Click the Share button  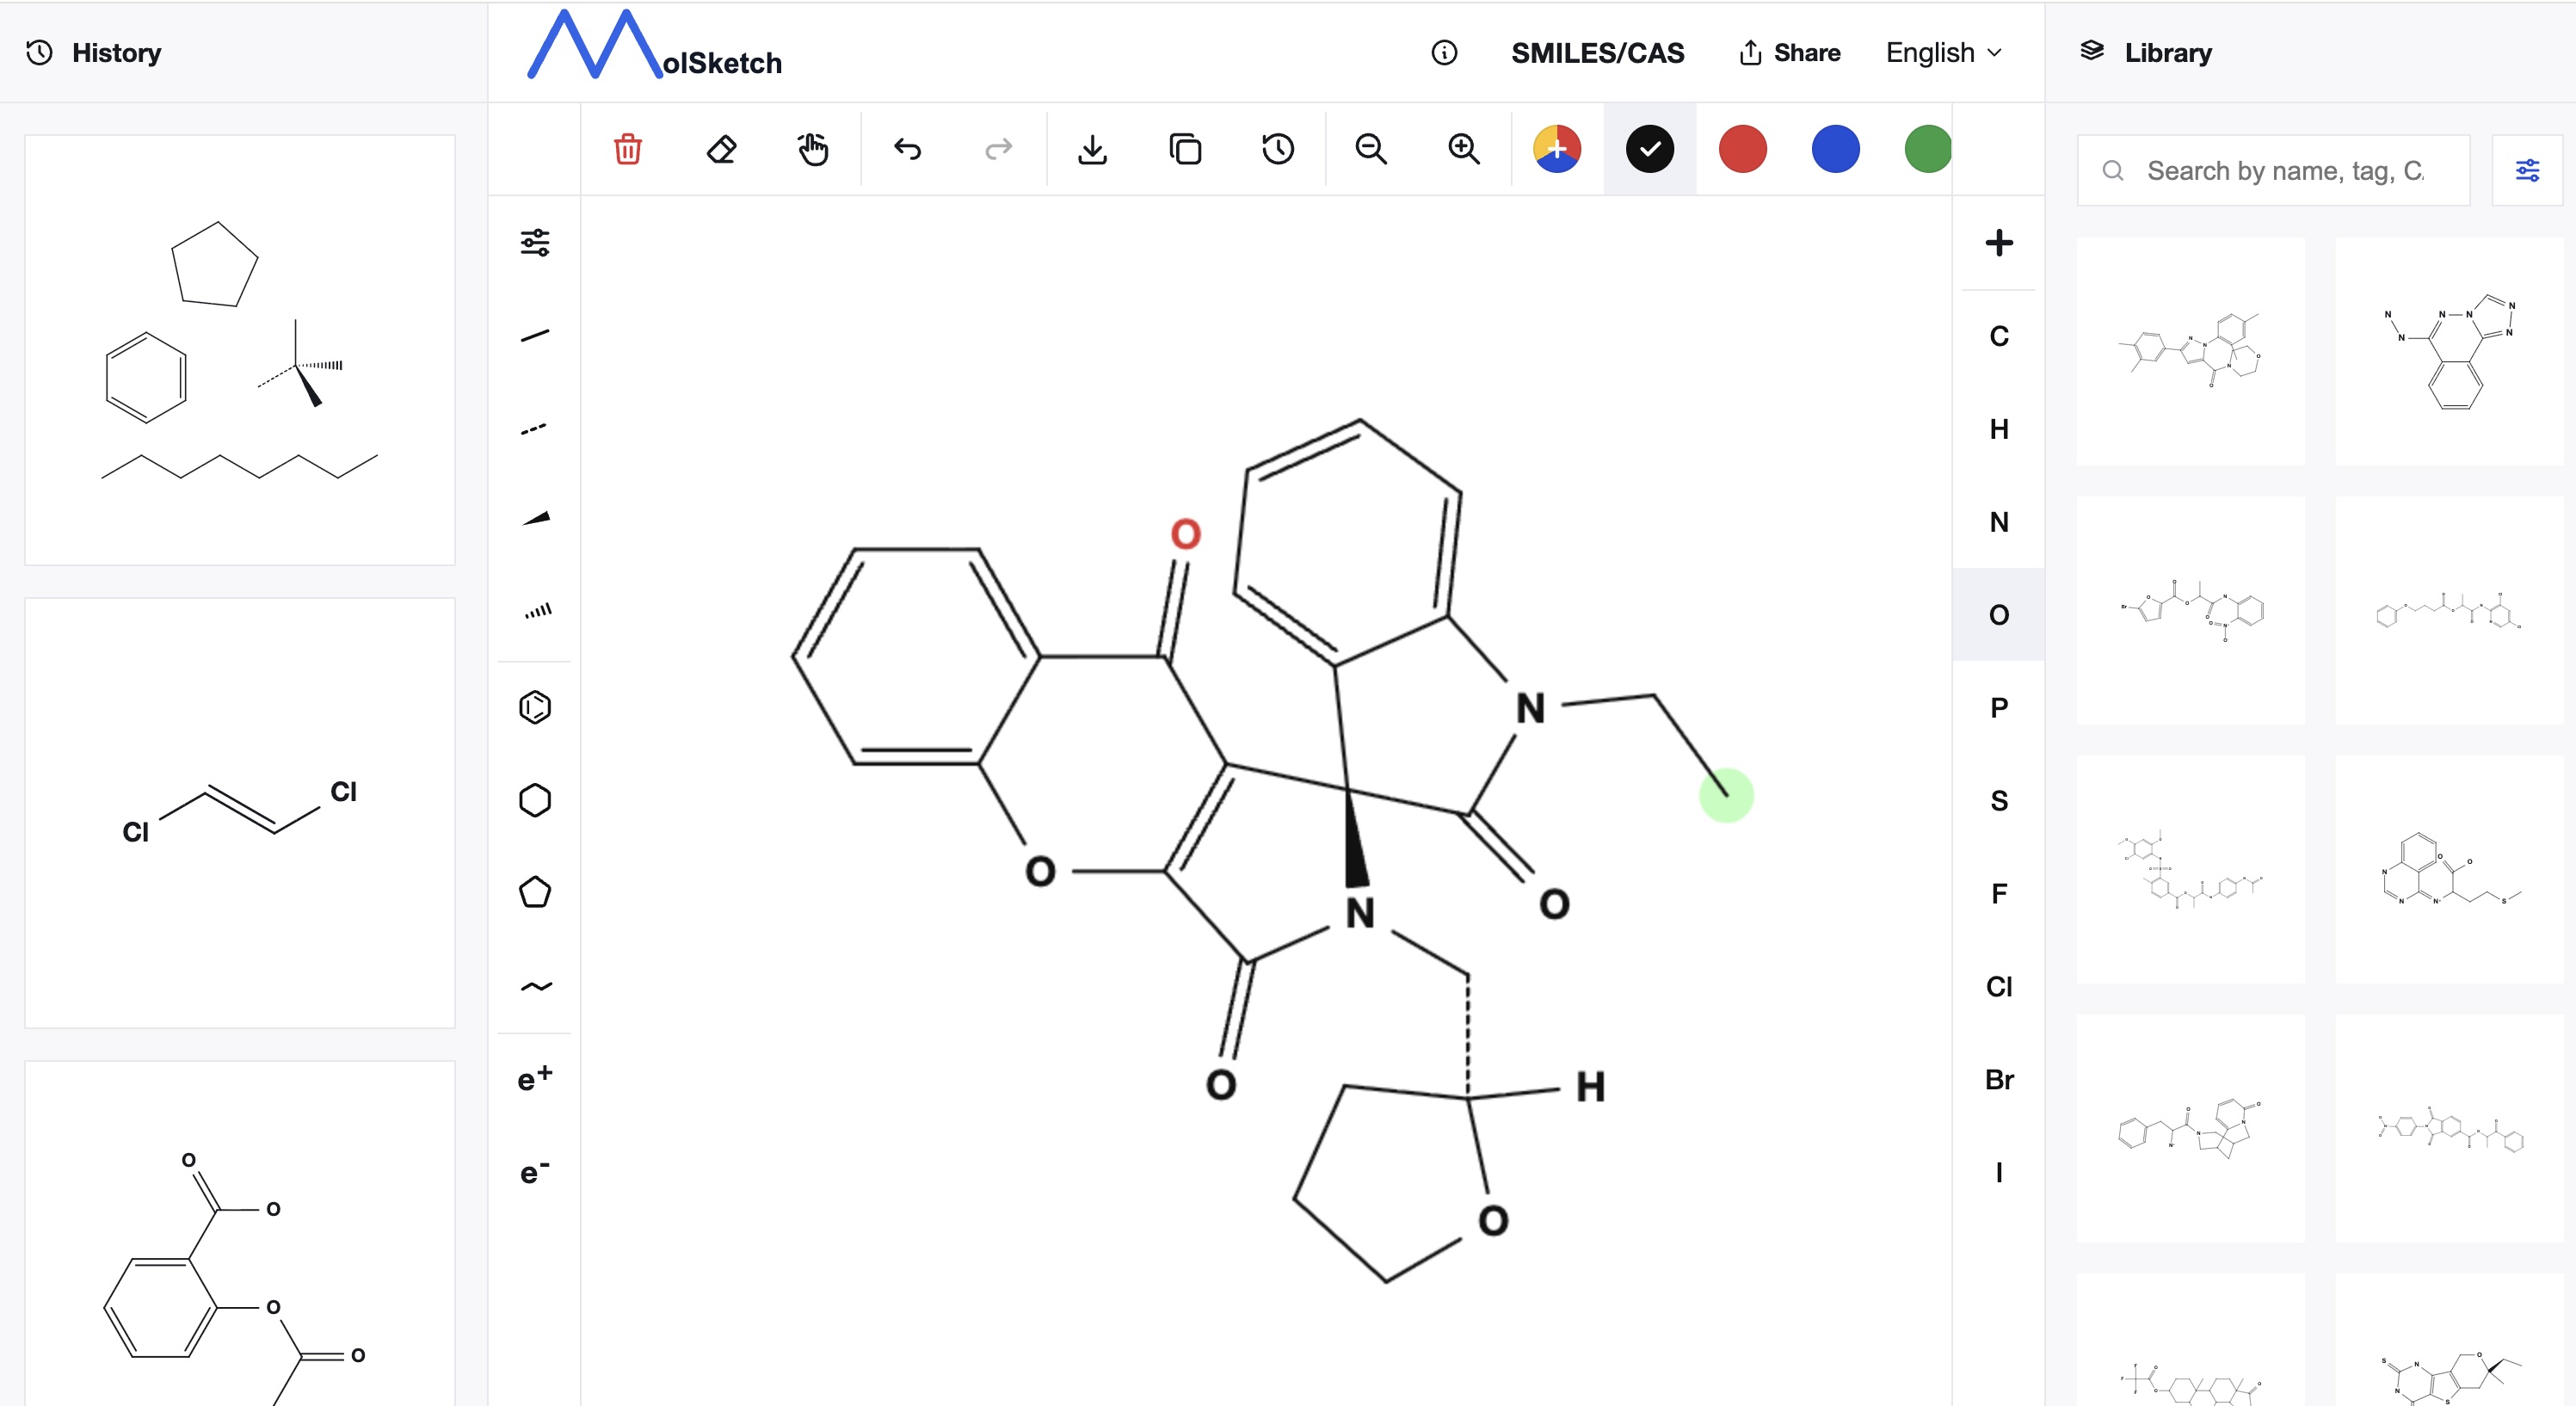click(x=1789, y=52)
